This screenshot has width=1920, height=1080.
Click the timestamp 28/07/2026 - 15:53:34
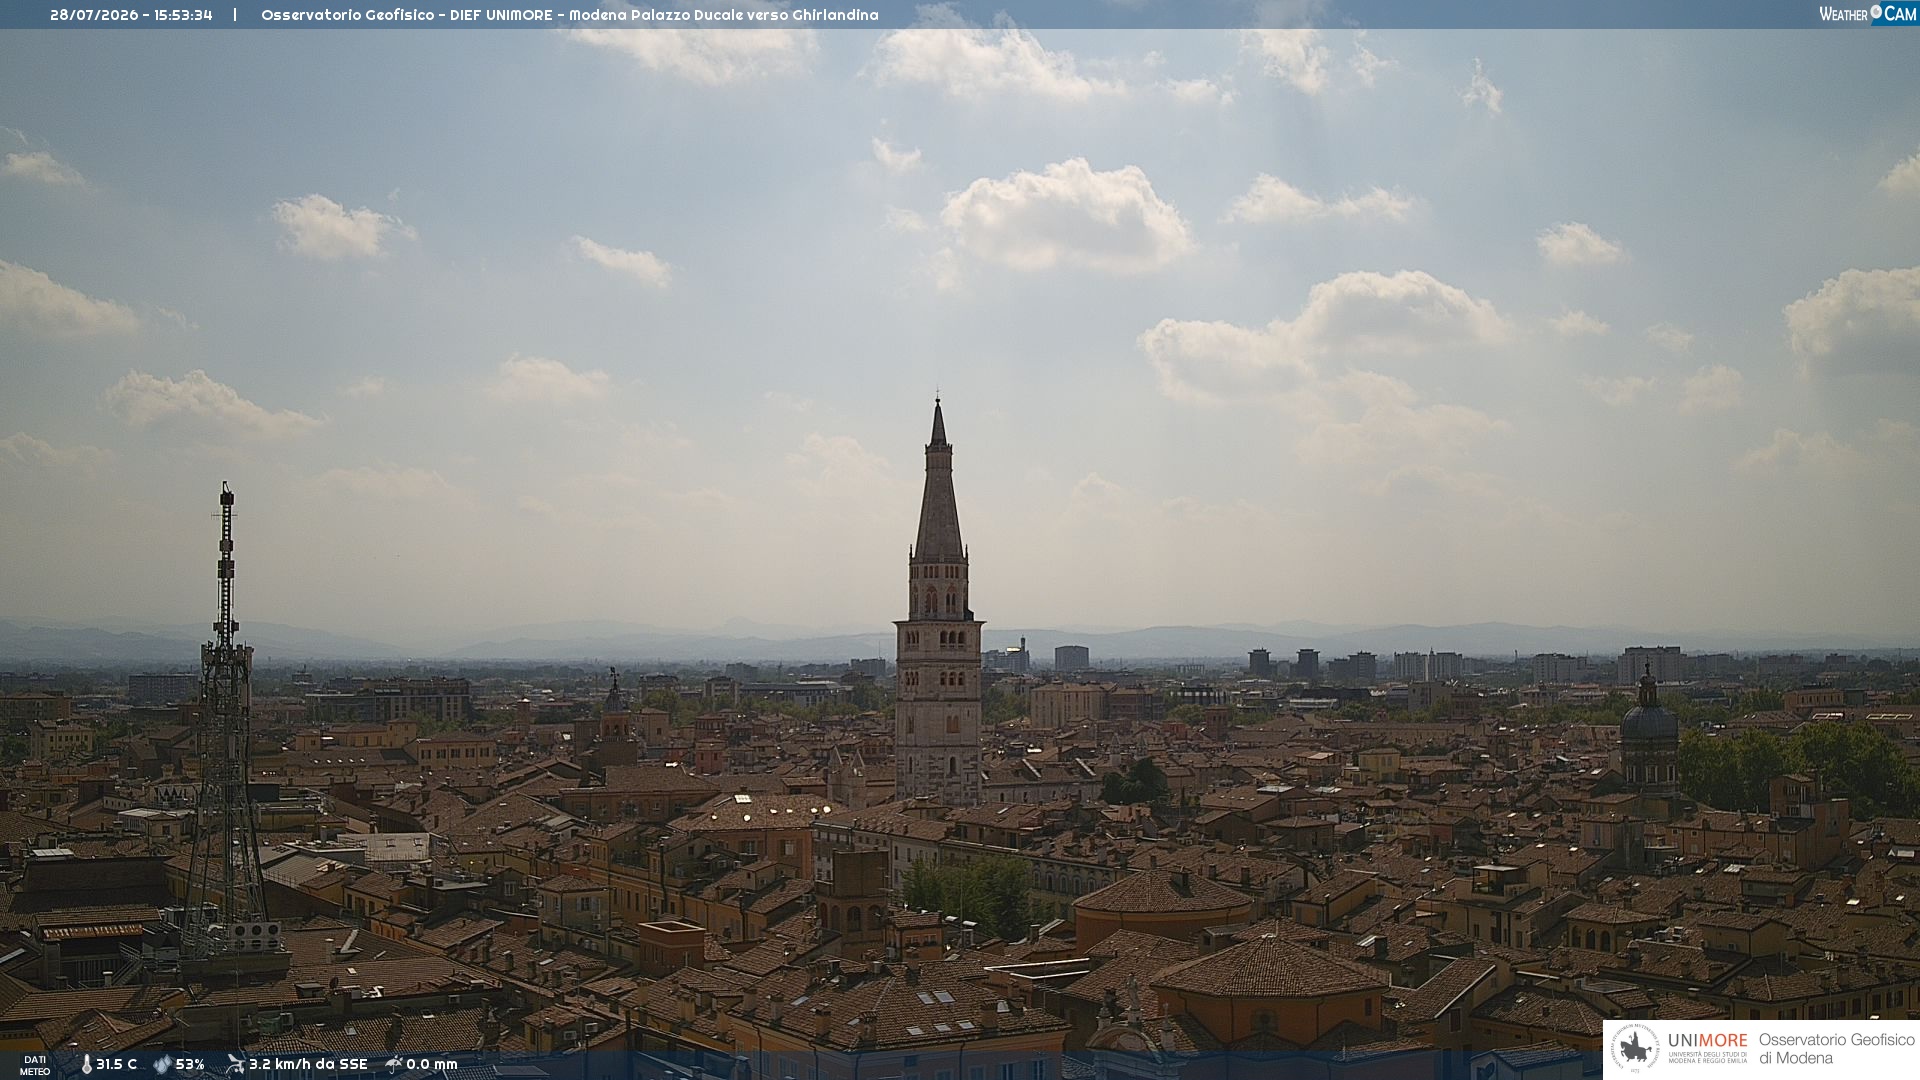coord(131,15)
